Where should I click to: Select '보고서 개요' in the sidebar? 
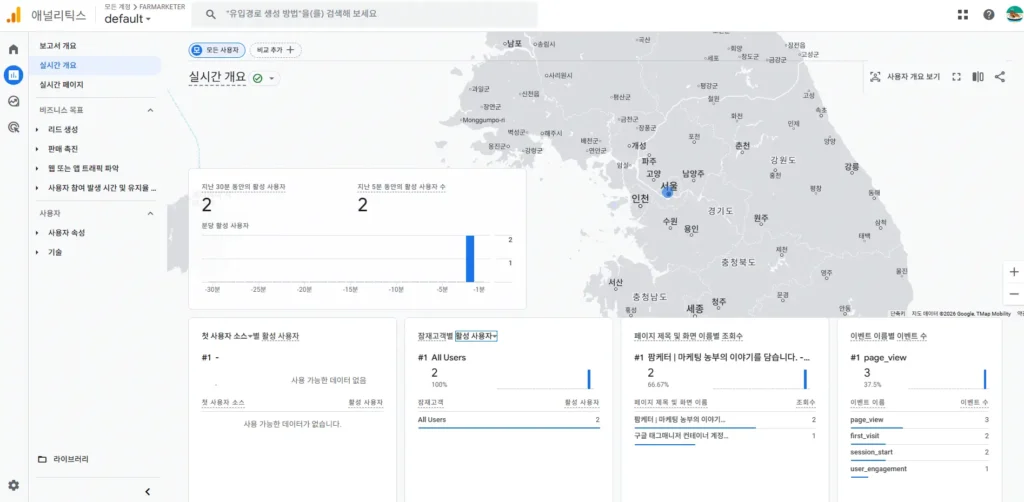point(58,46)
